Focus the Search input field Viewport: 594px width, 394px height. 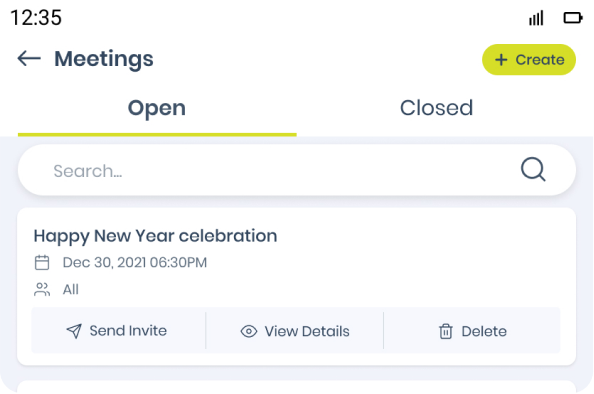[297, 170]
